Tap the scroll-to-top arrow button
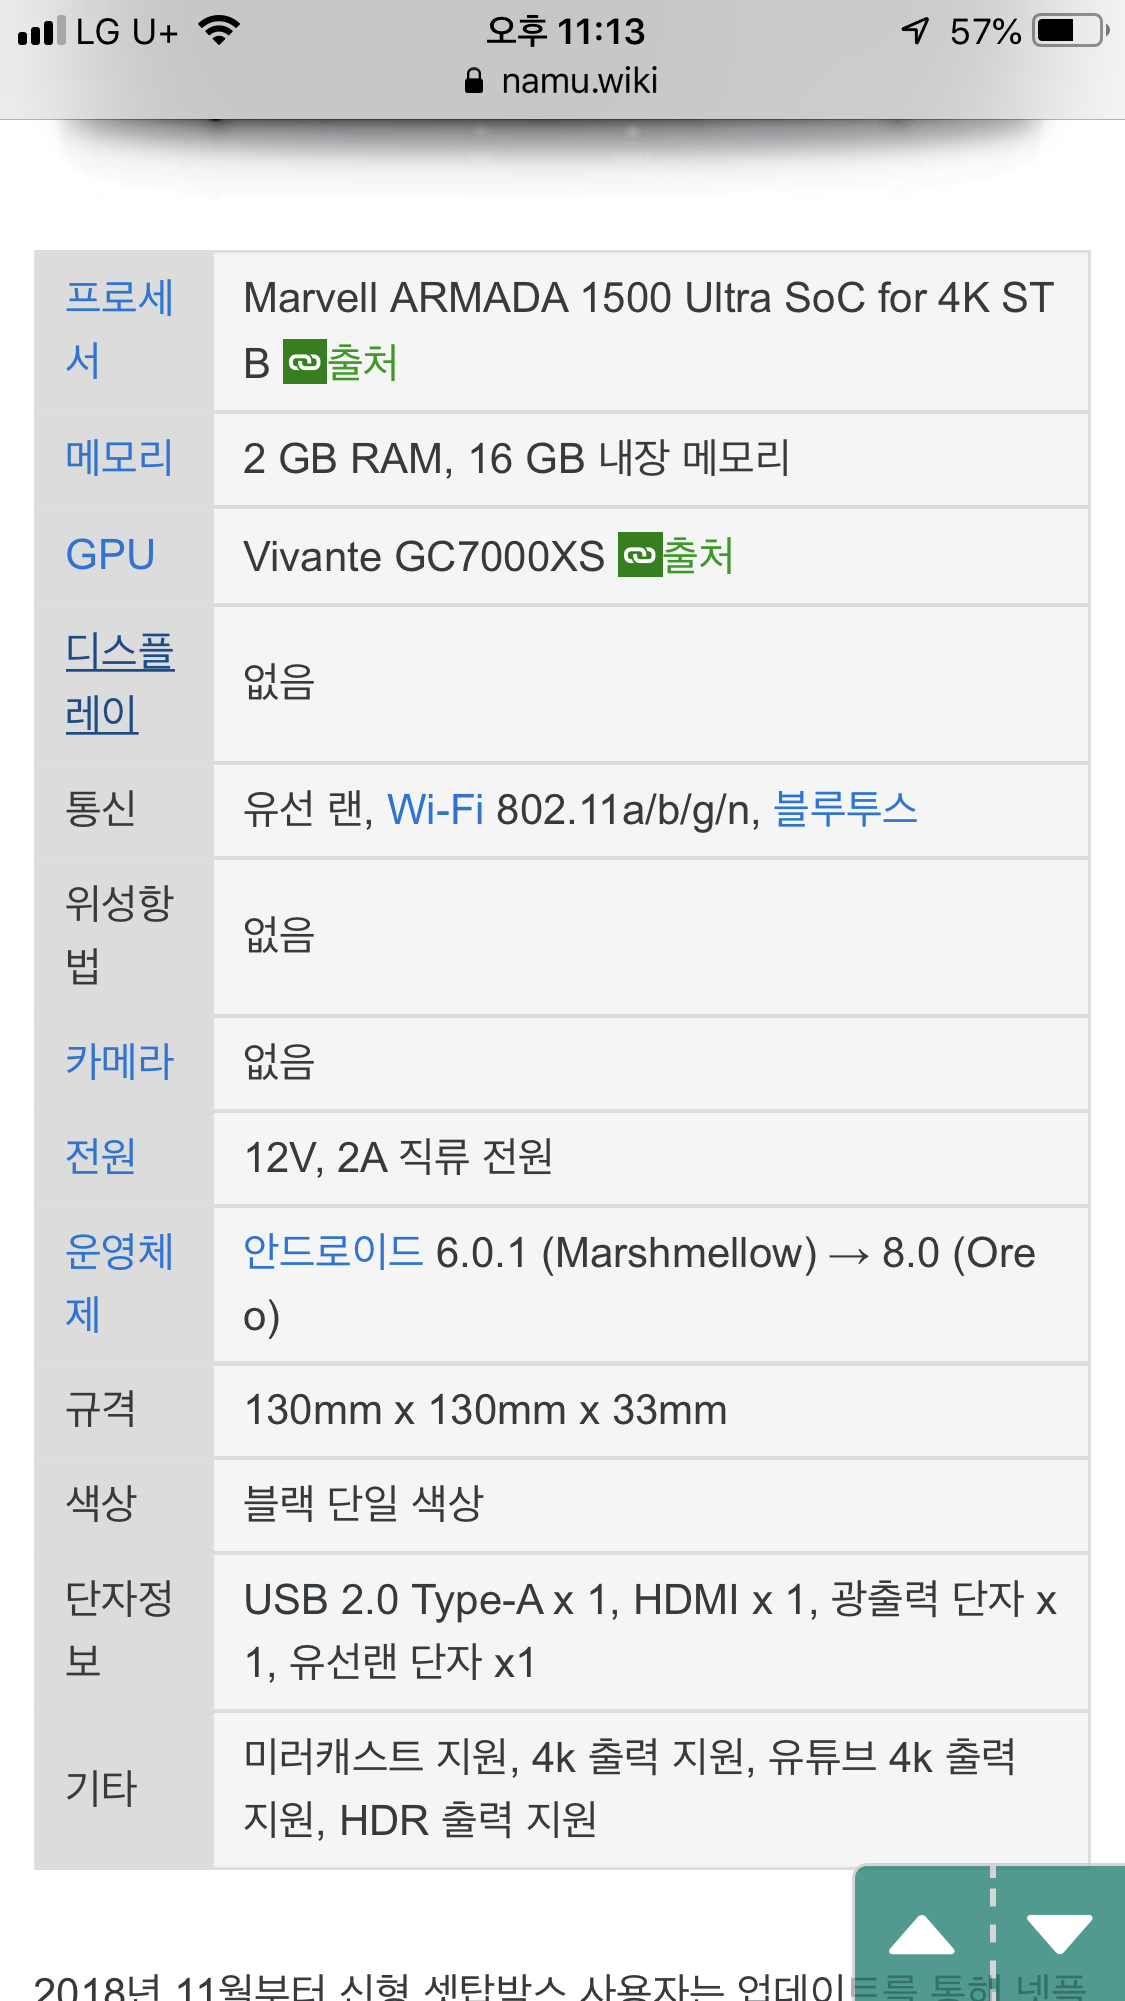1125x2001 pixels. click(x=921, y=1935)
